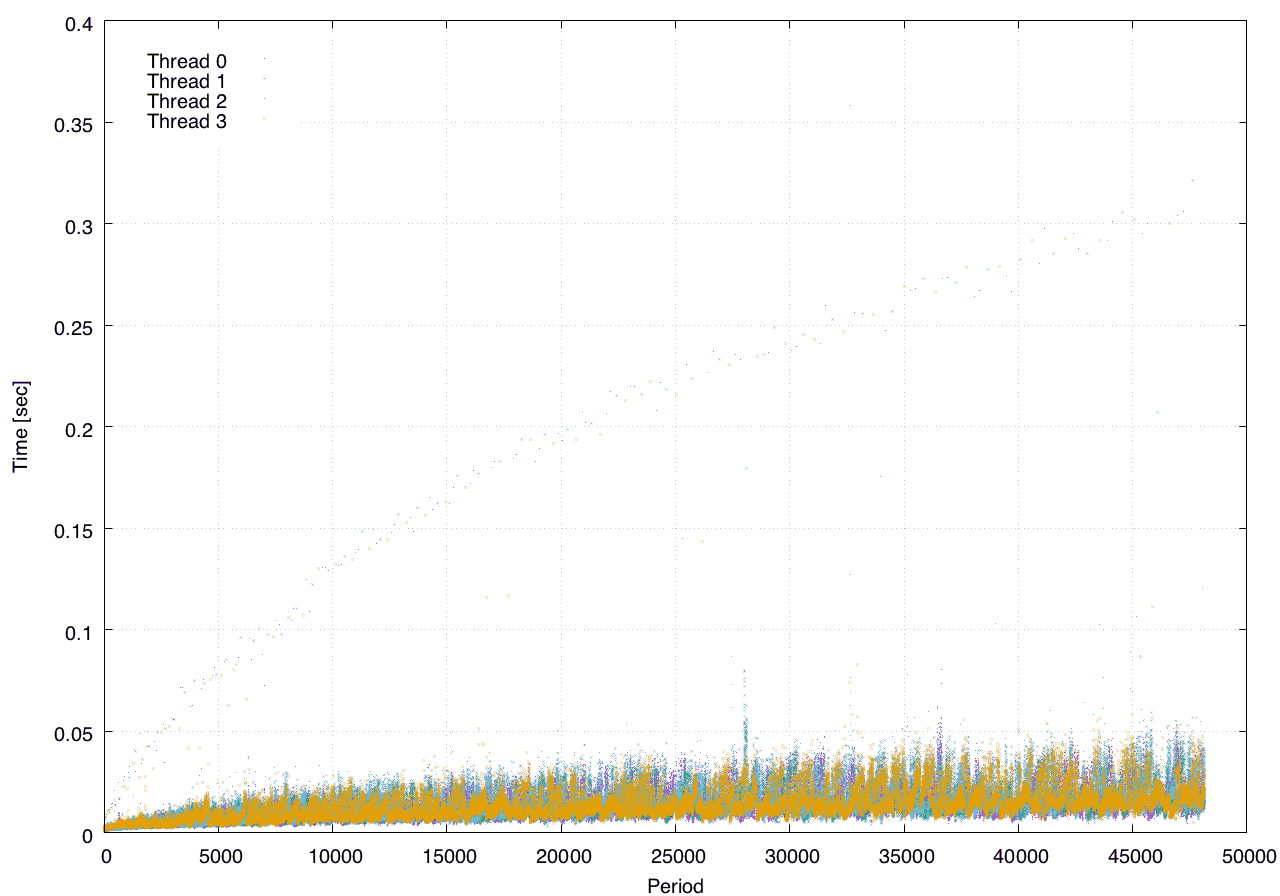
Task: Click the 'Thread 1' legend label
Action: coord(187,81)
